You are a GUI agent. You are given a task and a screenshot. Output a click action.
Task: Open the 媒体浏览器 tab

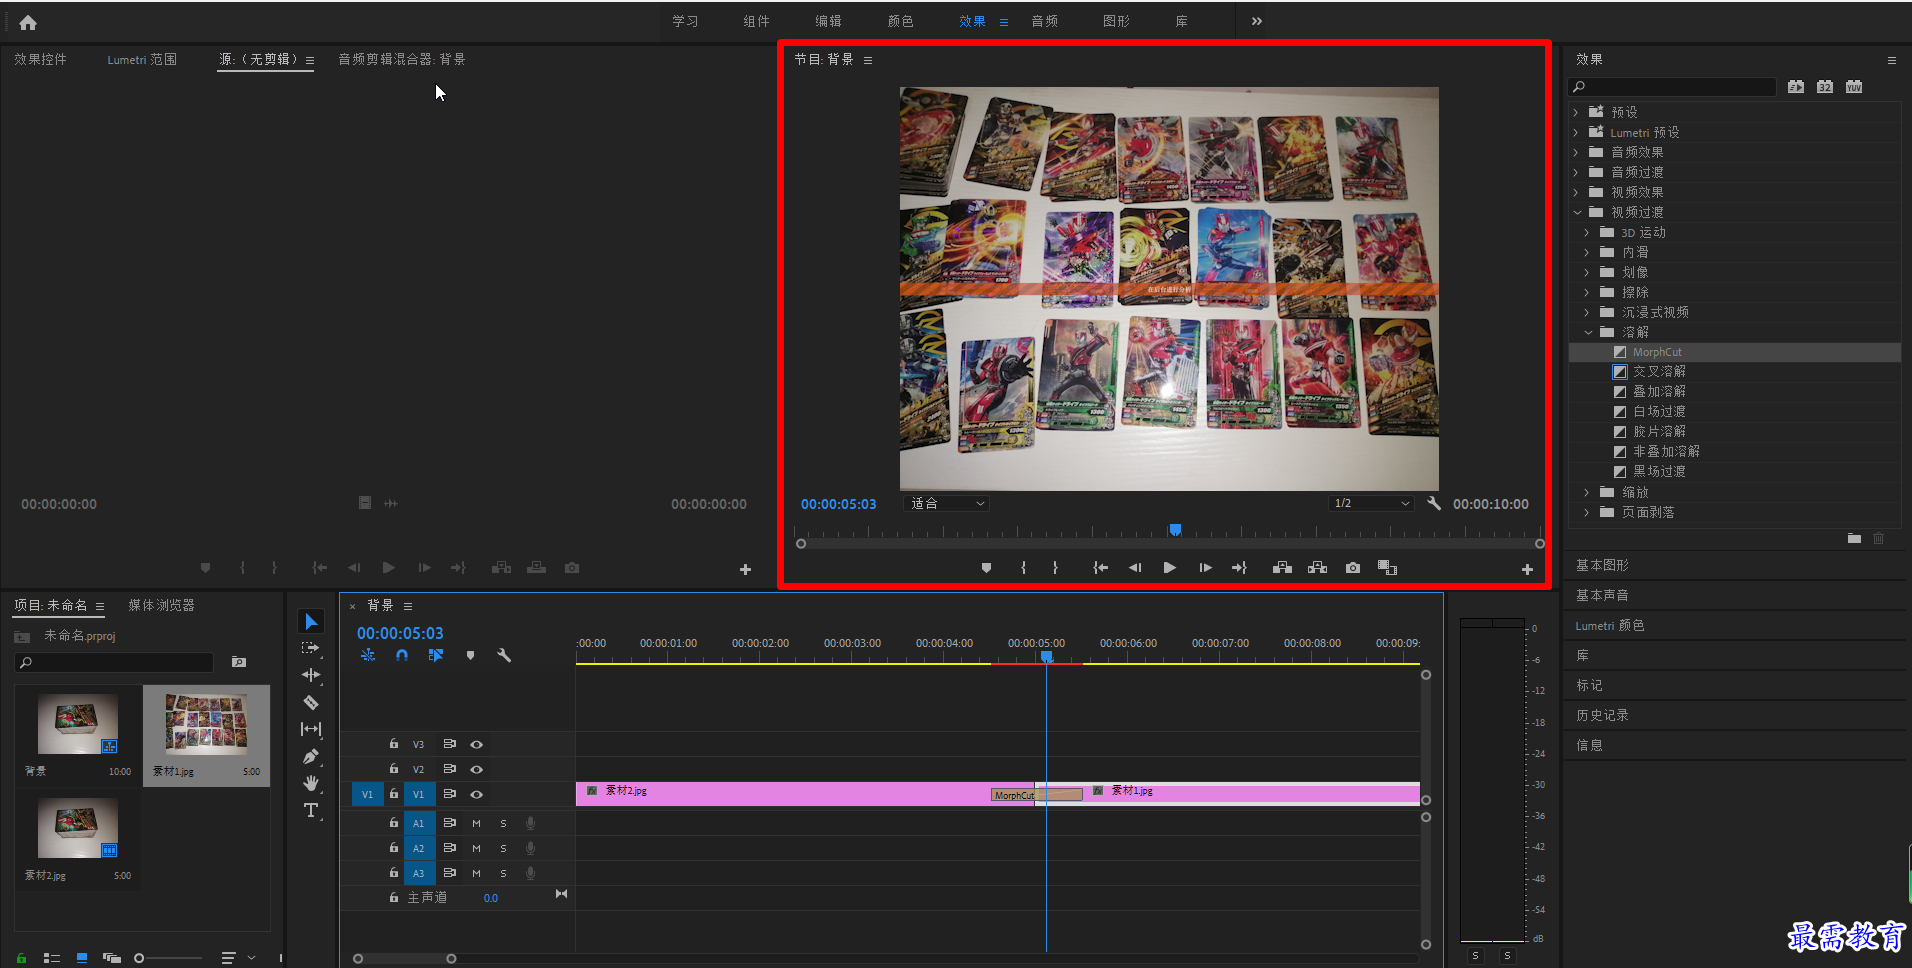[161, 605]
